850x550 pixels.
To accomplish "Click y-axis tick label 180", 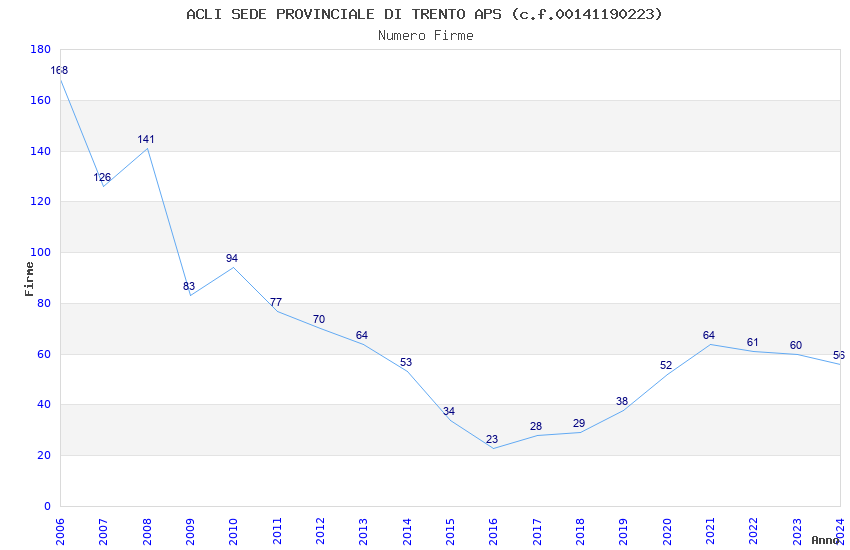I will (x=41, y=49).
